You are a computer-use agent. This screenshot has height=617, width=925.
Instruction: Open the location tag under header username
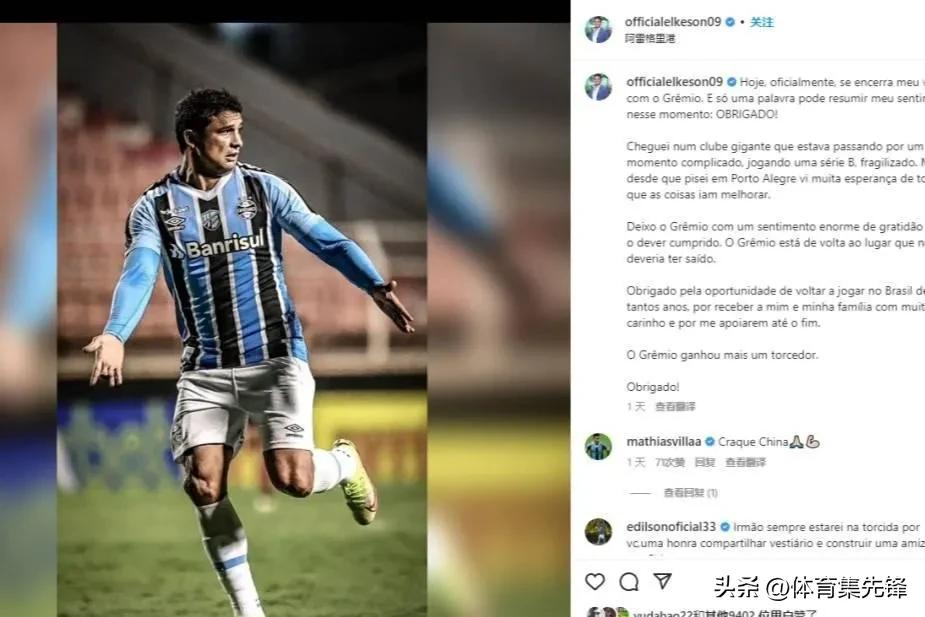pos(650,38)
